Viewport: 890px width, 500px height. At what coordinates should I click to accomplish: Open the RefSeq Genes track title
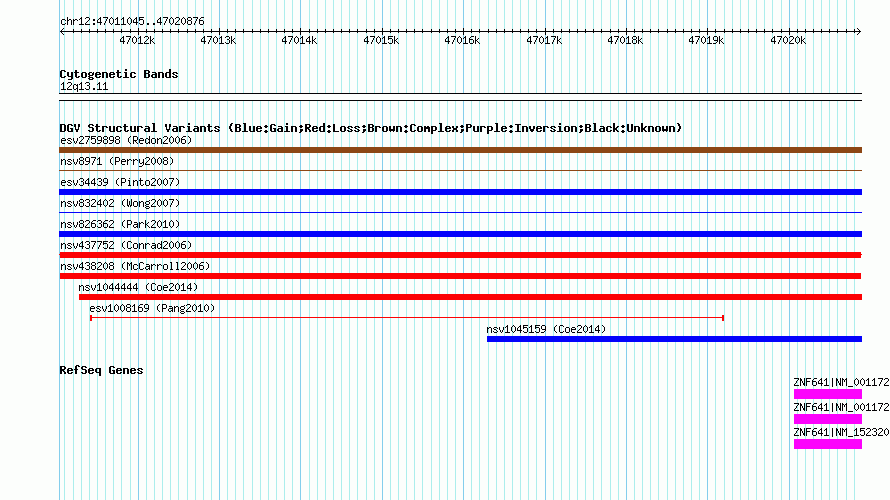coord(101,370)
